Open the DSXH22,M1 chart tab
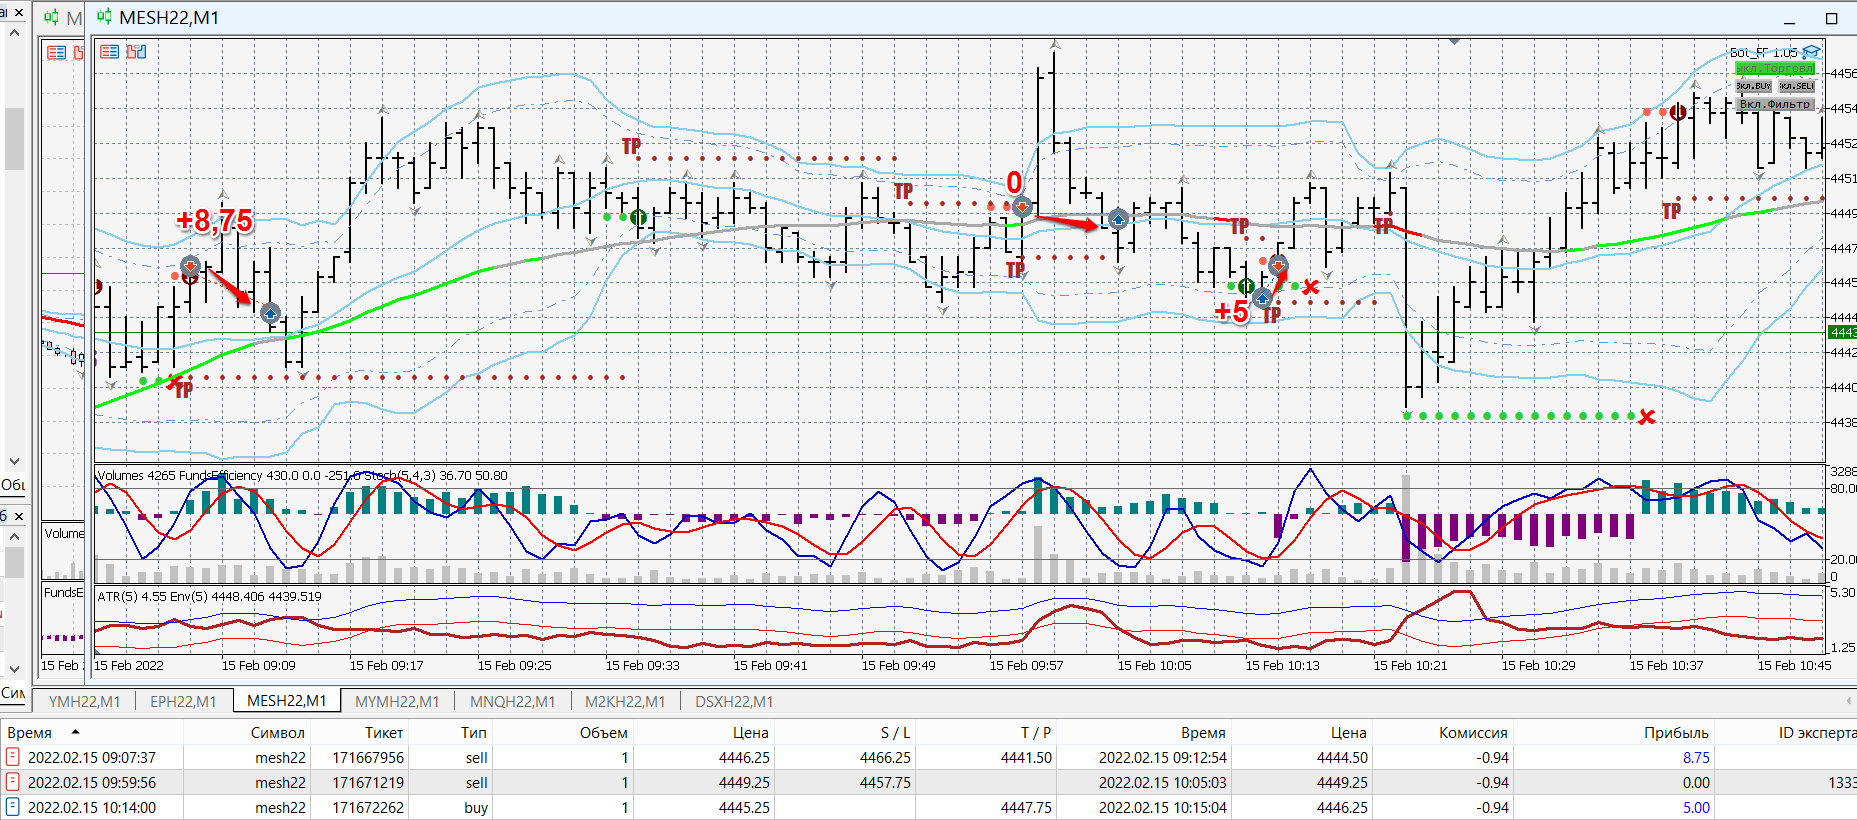Image resolution: width=1857 pixels, height=820 pixels. (734, 701)
